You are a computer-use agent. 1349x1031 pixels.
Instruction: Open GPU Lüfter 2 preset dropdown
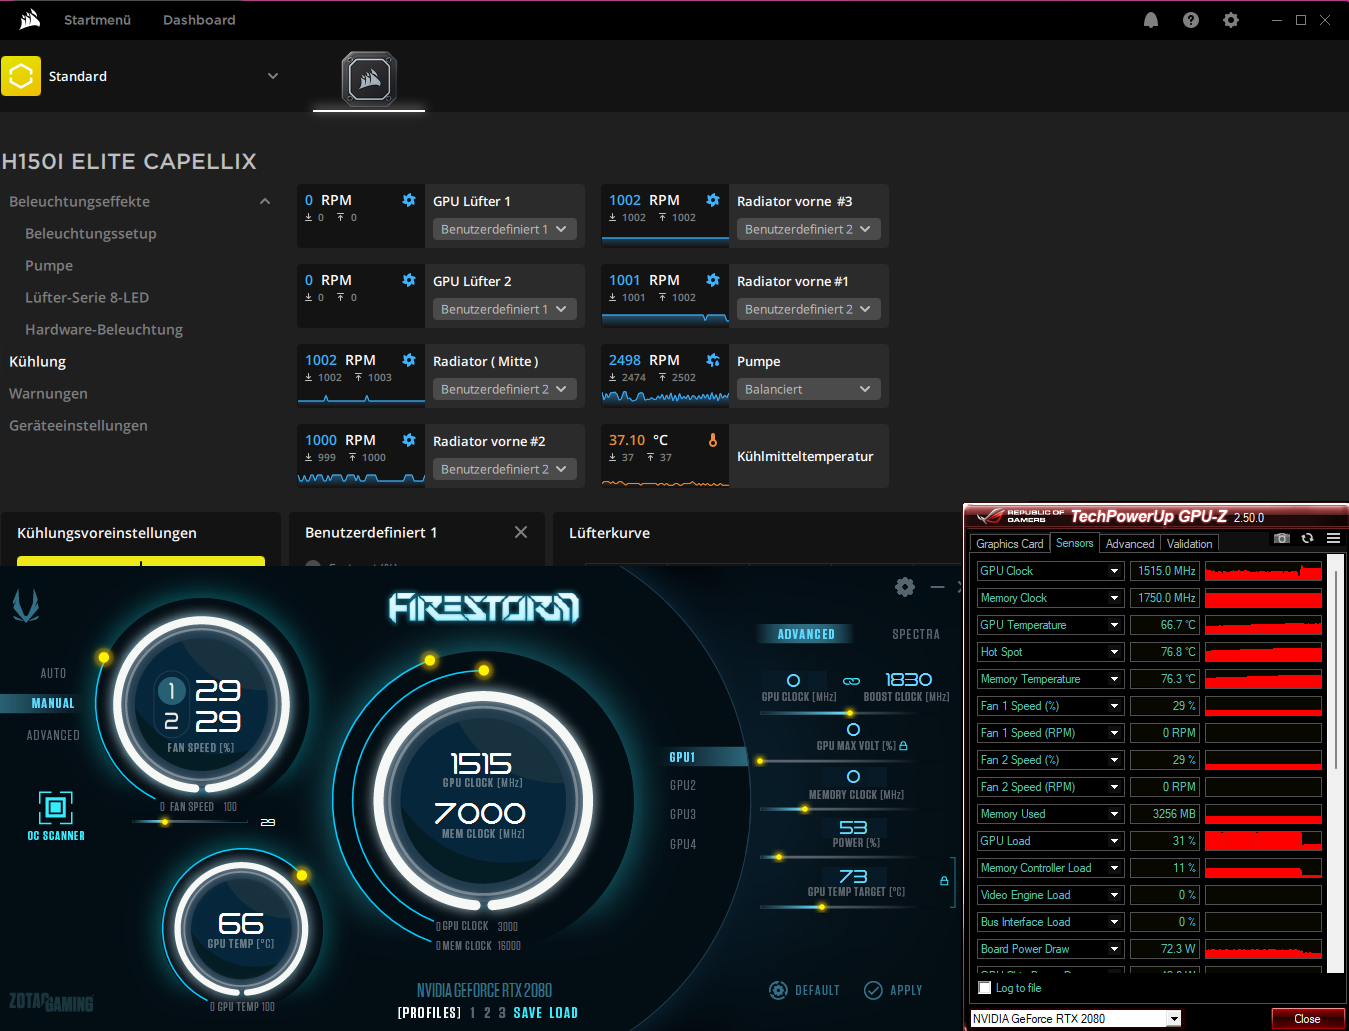pyautogui.click(x=504, y=309)
